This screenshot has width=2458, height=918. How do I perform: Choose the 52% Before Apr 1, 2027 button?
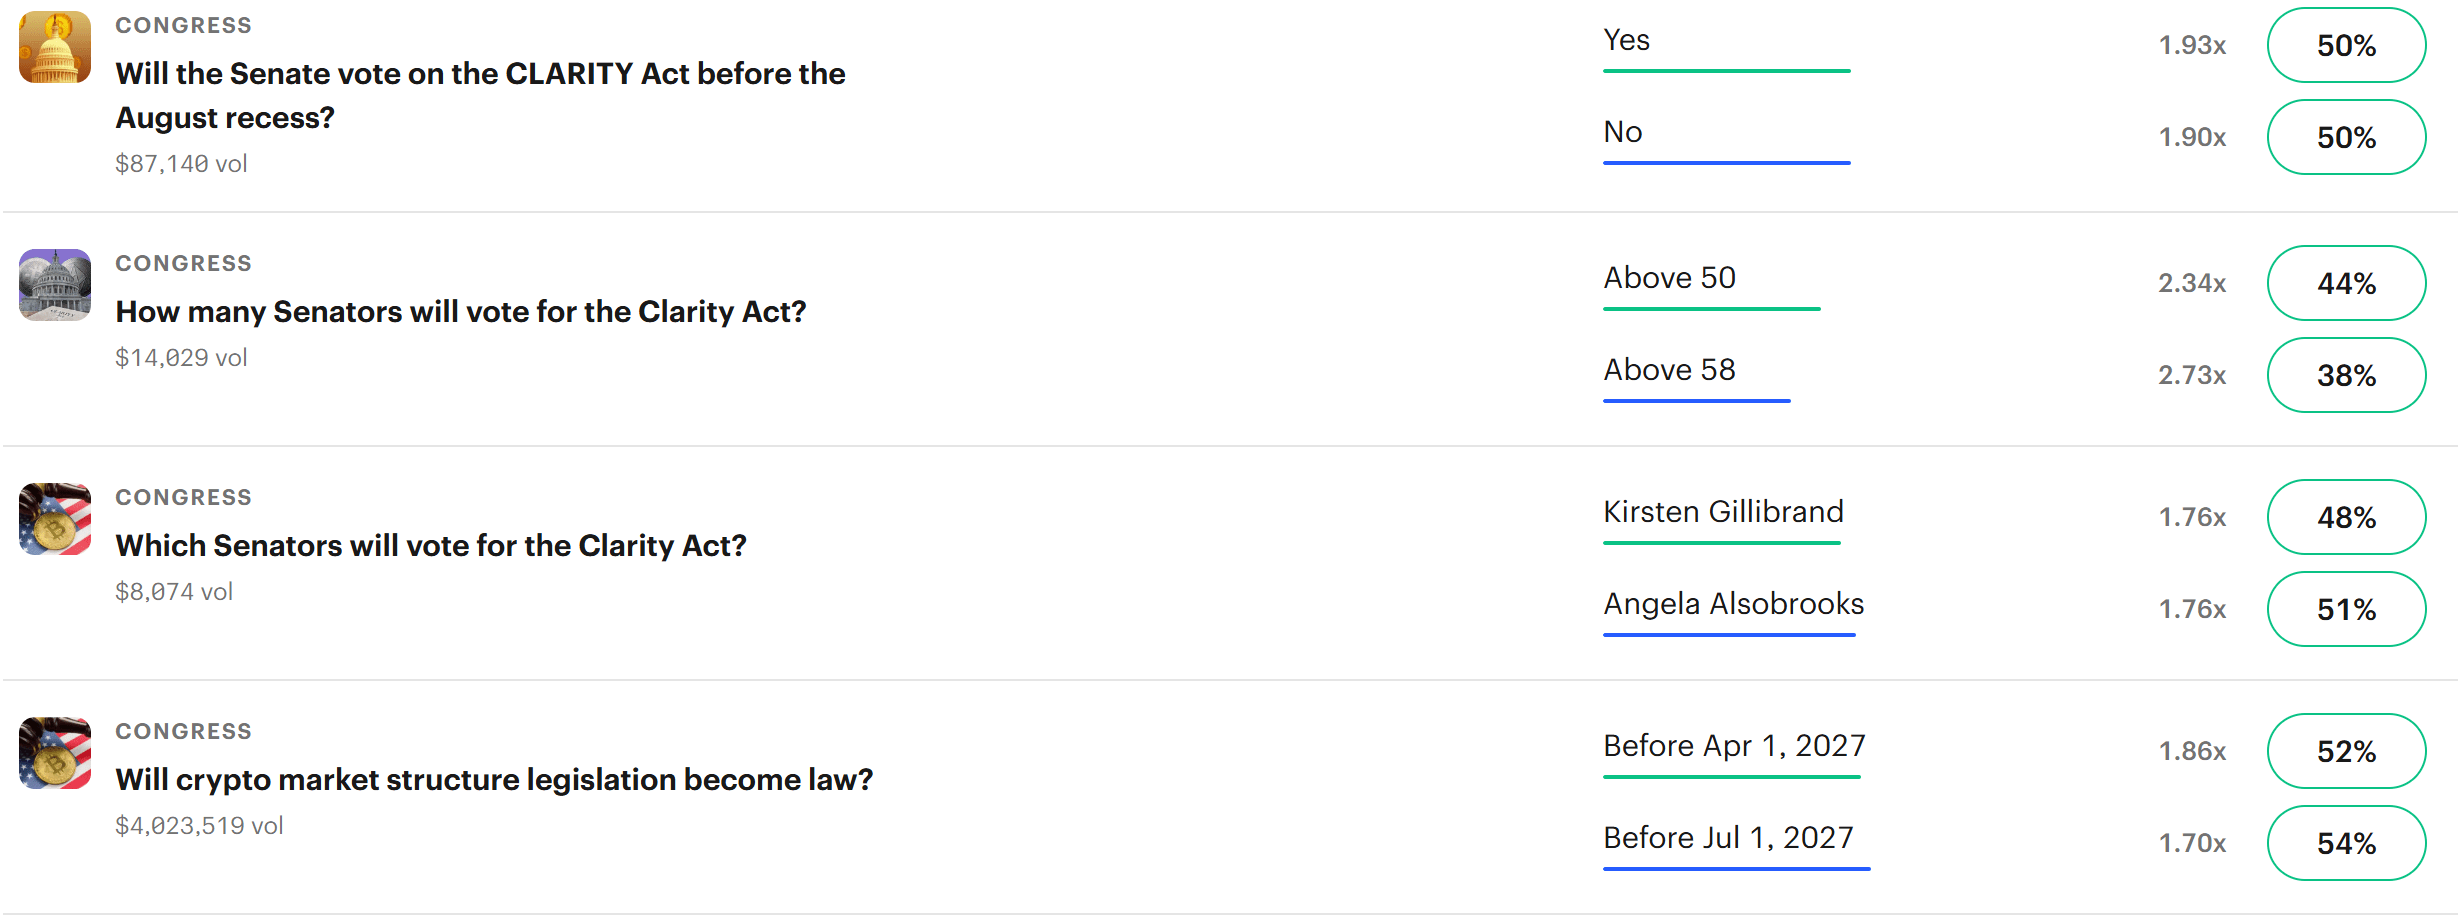(x=2346, y=751)
